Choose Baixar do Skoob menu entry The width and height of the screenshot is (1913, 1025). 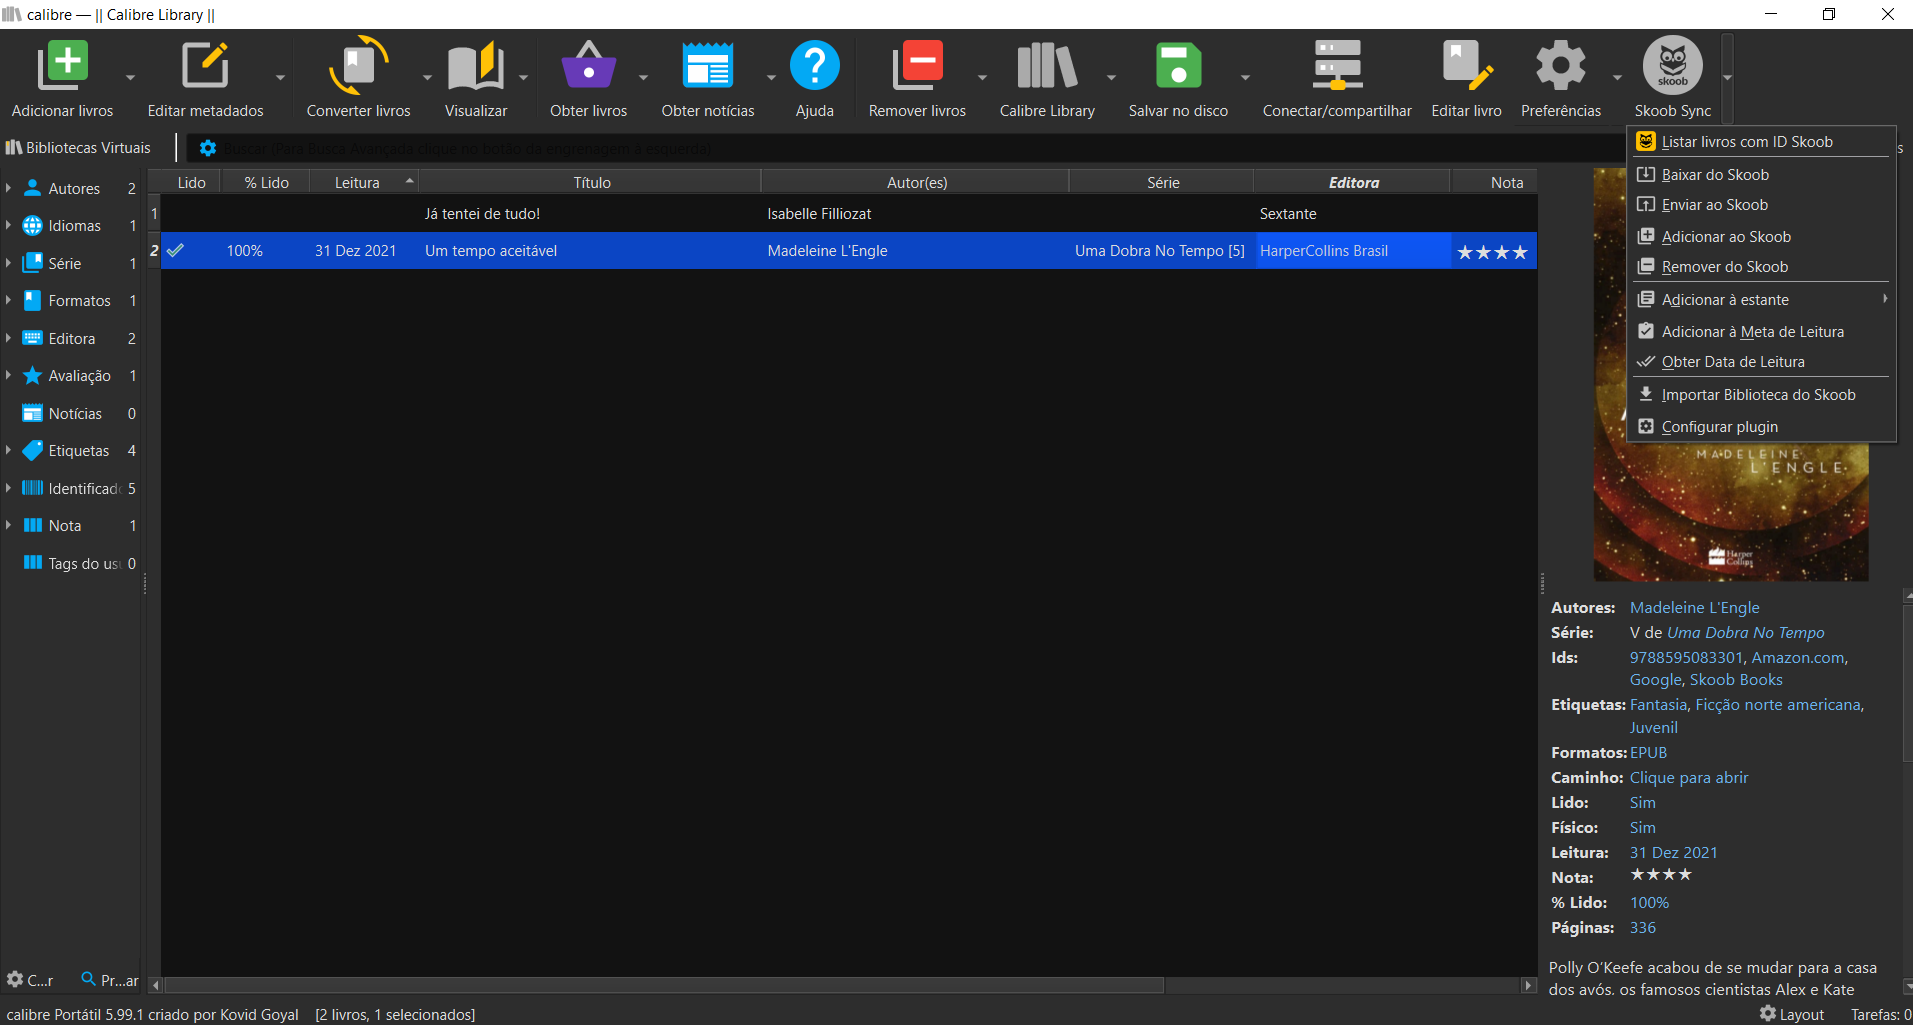click(x=1761, y=174)
